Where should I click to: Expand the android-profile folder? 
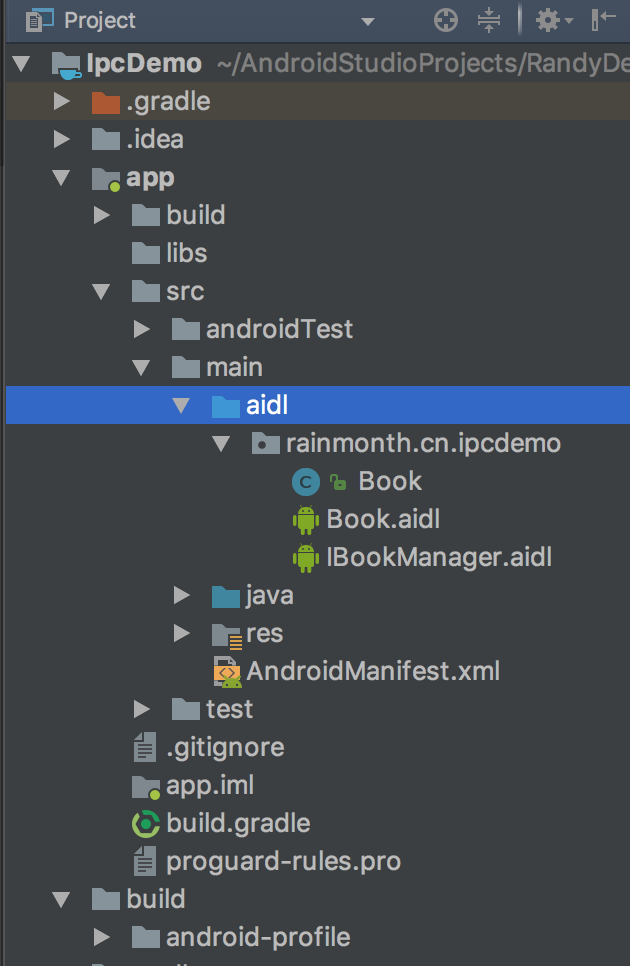[x=101, y=937]
